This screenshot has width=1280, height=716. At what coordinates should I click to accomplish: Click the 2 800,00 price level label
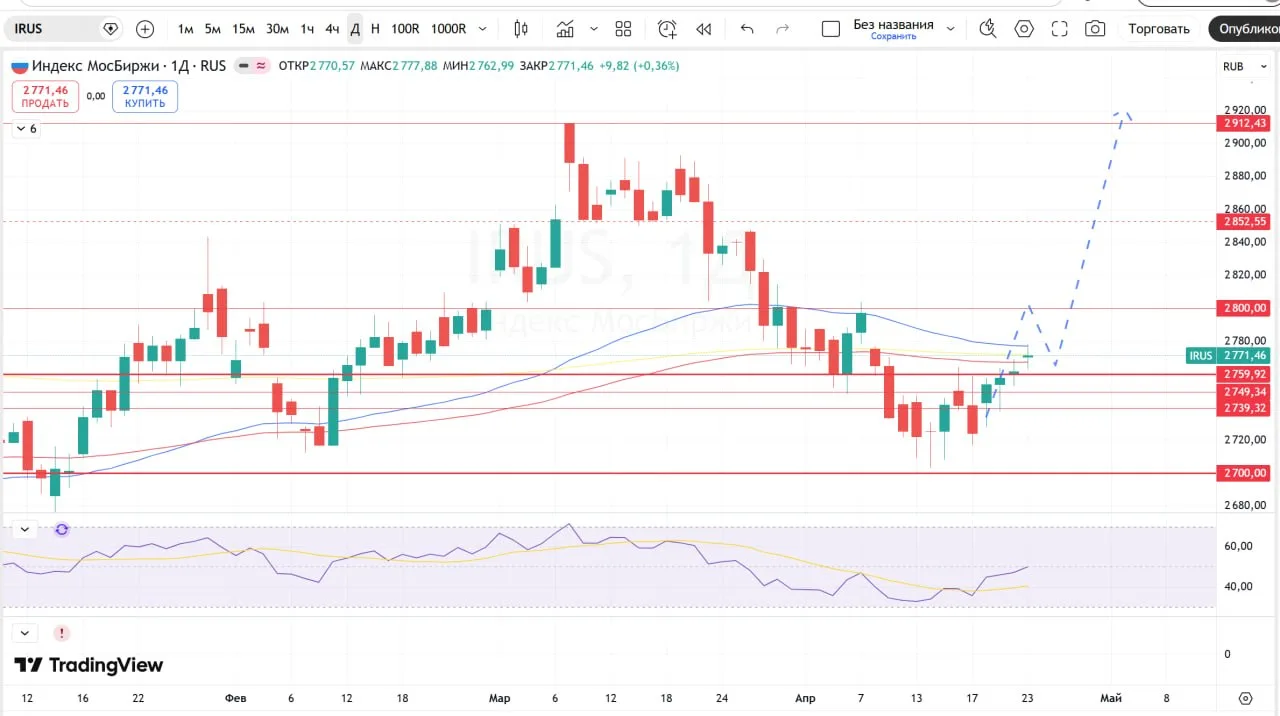1244,308
